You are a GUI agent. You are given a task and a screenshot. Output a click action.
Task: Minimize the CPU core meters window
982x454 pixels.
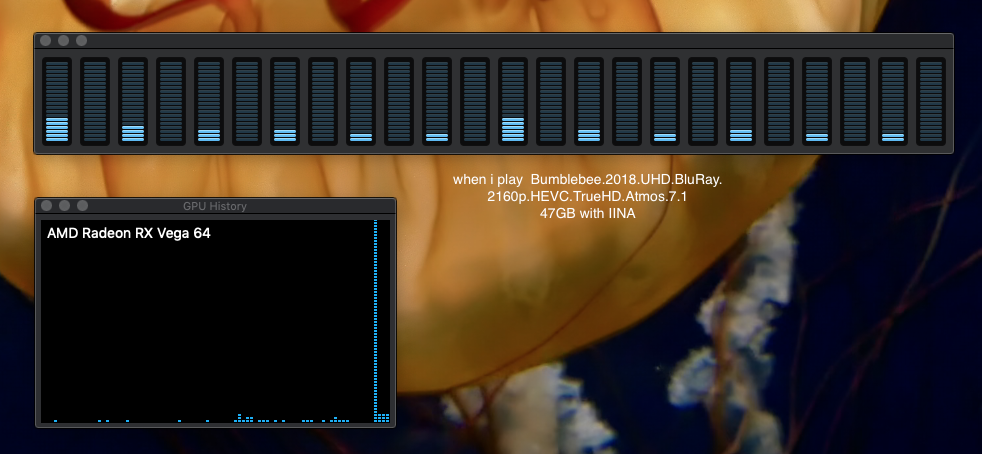(63, 41)
